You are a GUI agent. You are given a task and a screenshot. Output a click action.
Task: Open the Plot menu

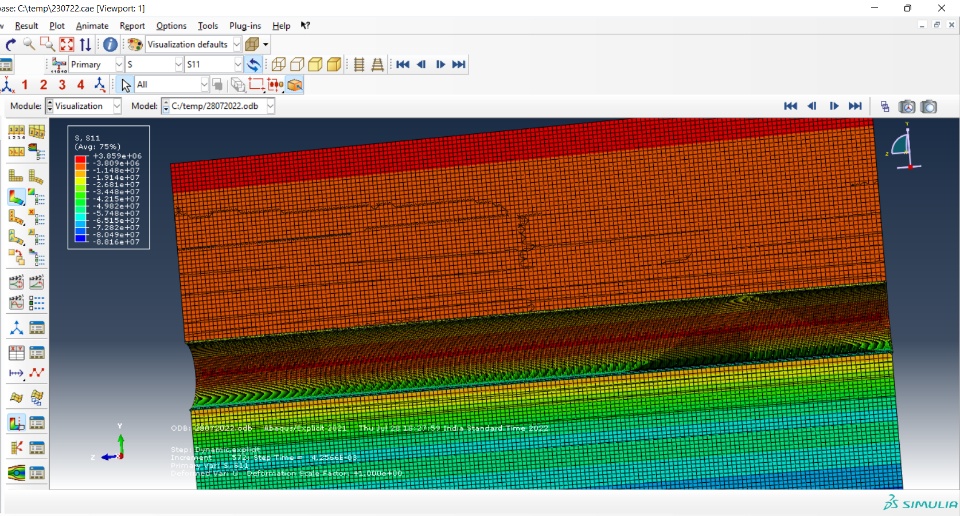tap(57, 26)
